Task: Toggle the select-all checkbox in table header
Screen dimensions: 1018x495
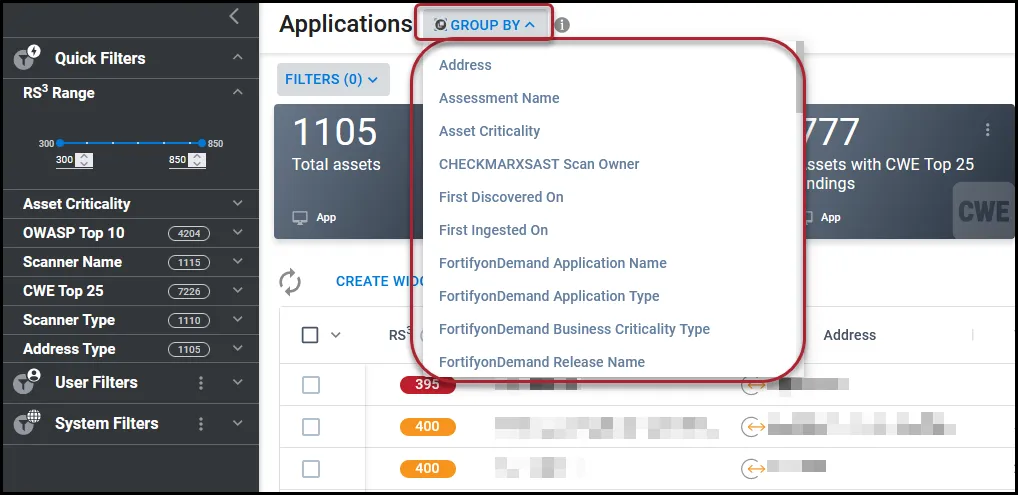Action: (310, 335)
